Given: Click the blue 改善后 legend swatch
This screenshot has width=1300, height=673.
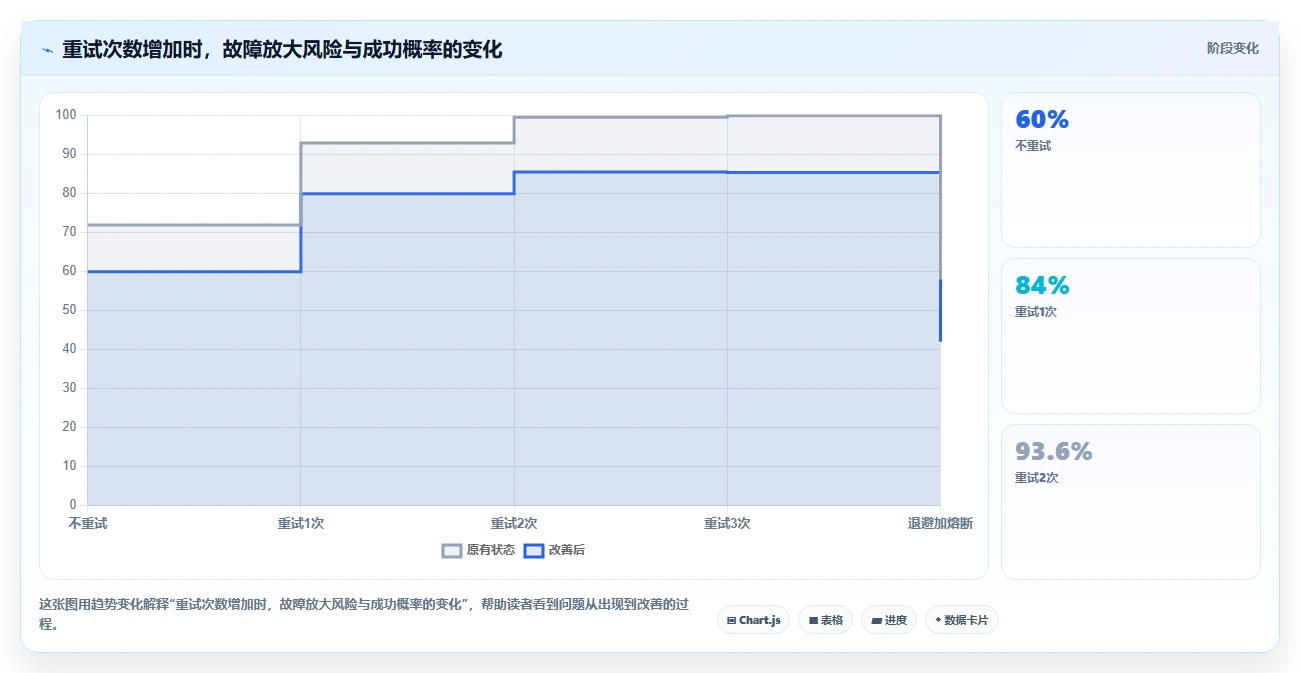Looking at the screenshot, I should tap(534, 550).
